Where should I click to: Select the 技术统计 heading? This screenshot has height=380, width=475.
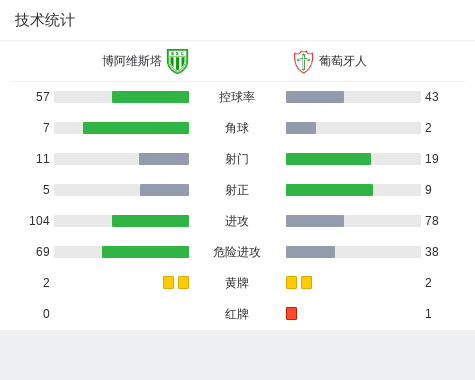click(x=45, y=20)
